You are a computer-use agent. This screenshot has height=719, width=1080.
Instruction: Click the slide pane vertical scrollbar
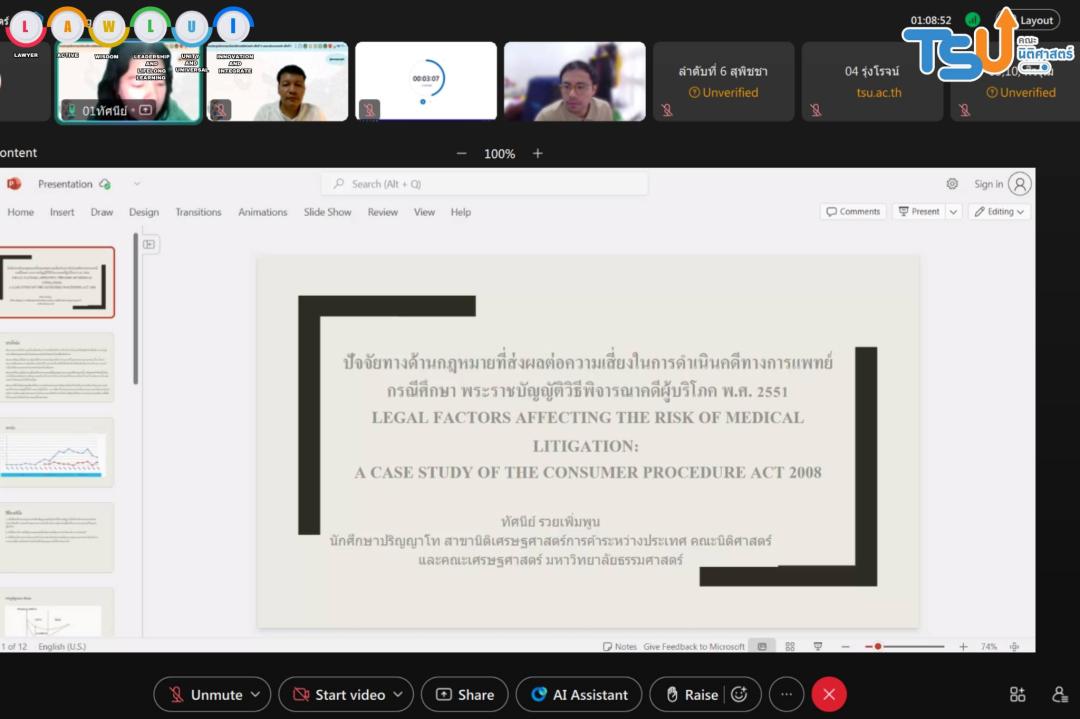click(x=136, y=309)
